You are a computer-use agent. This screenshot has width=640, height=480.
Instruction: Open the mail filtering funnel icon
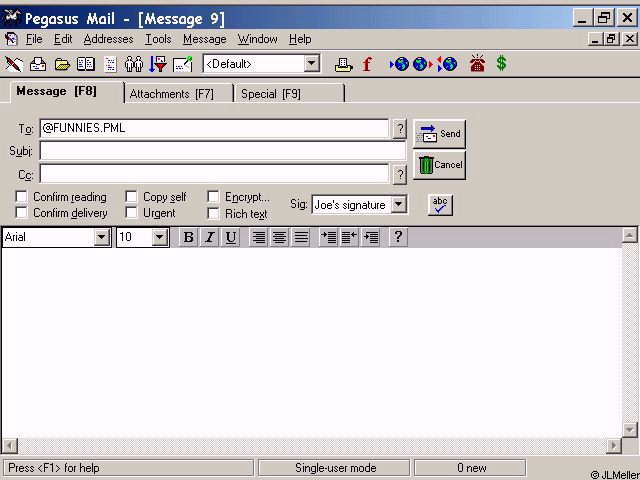[158, 64]
